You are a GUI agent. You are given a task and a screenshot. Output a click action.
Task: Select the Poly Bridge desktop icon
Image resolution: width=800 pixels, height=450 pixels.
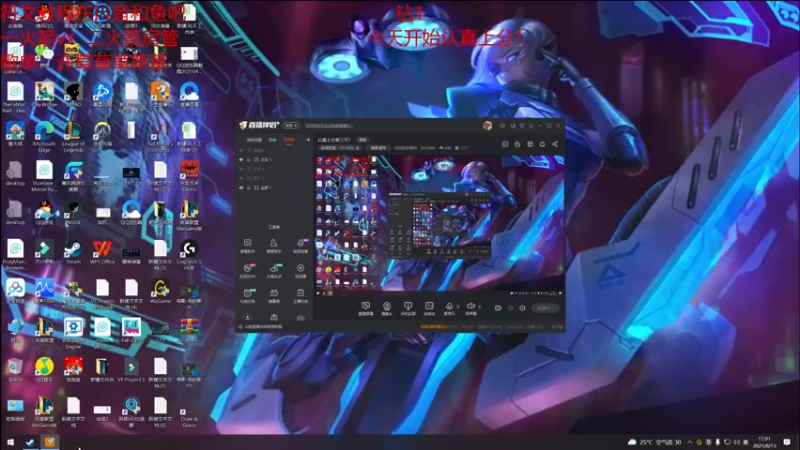(x=44, y=95)
